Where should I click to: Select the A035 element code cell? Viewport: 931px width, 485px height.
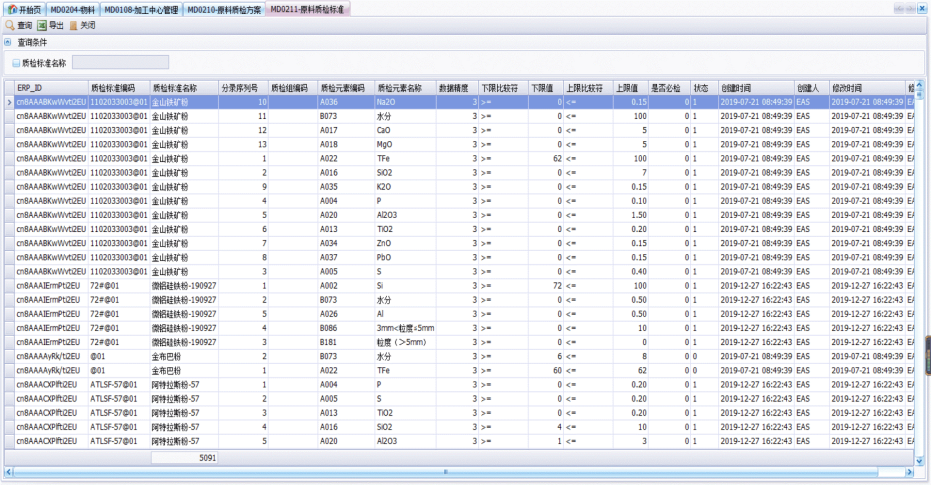(347, 186)
